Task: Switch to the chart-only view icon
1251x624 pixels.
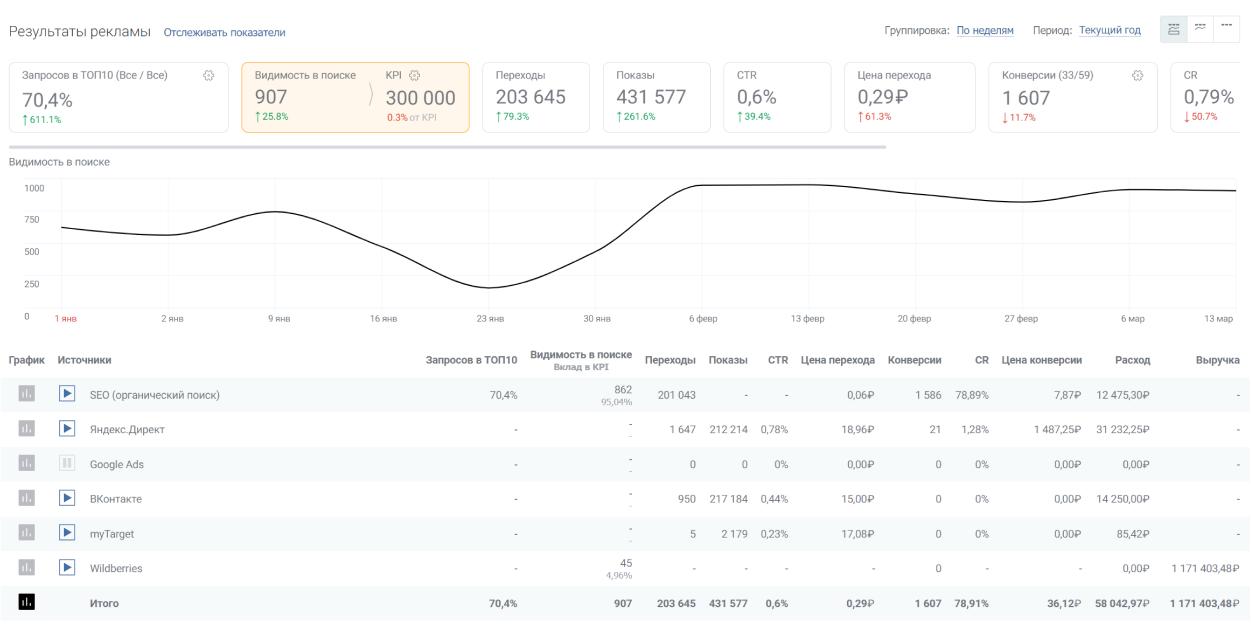Action: point(1200,29)
